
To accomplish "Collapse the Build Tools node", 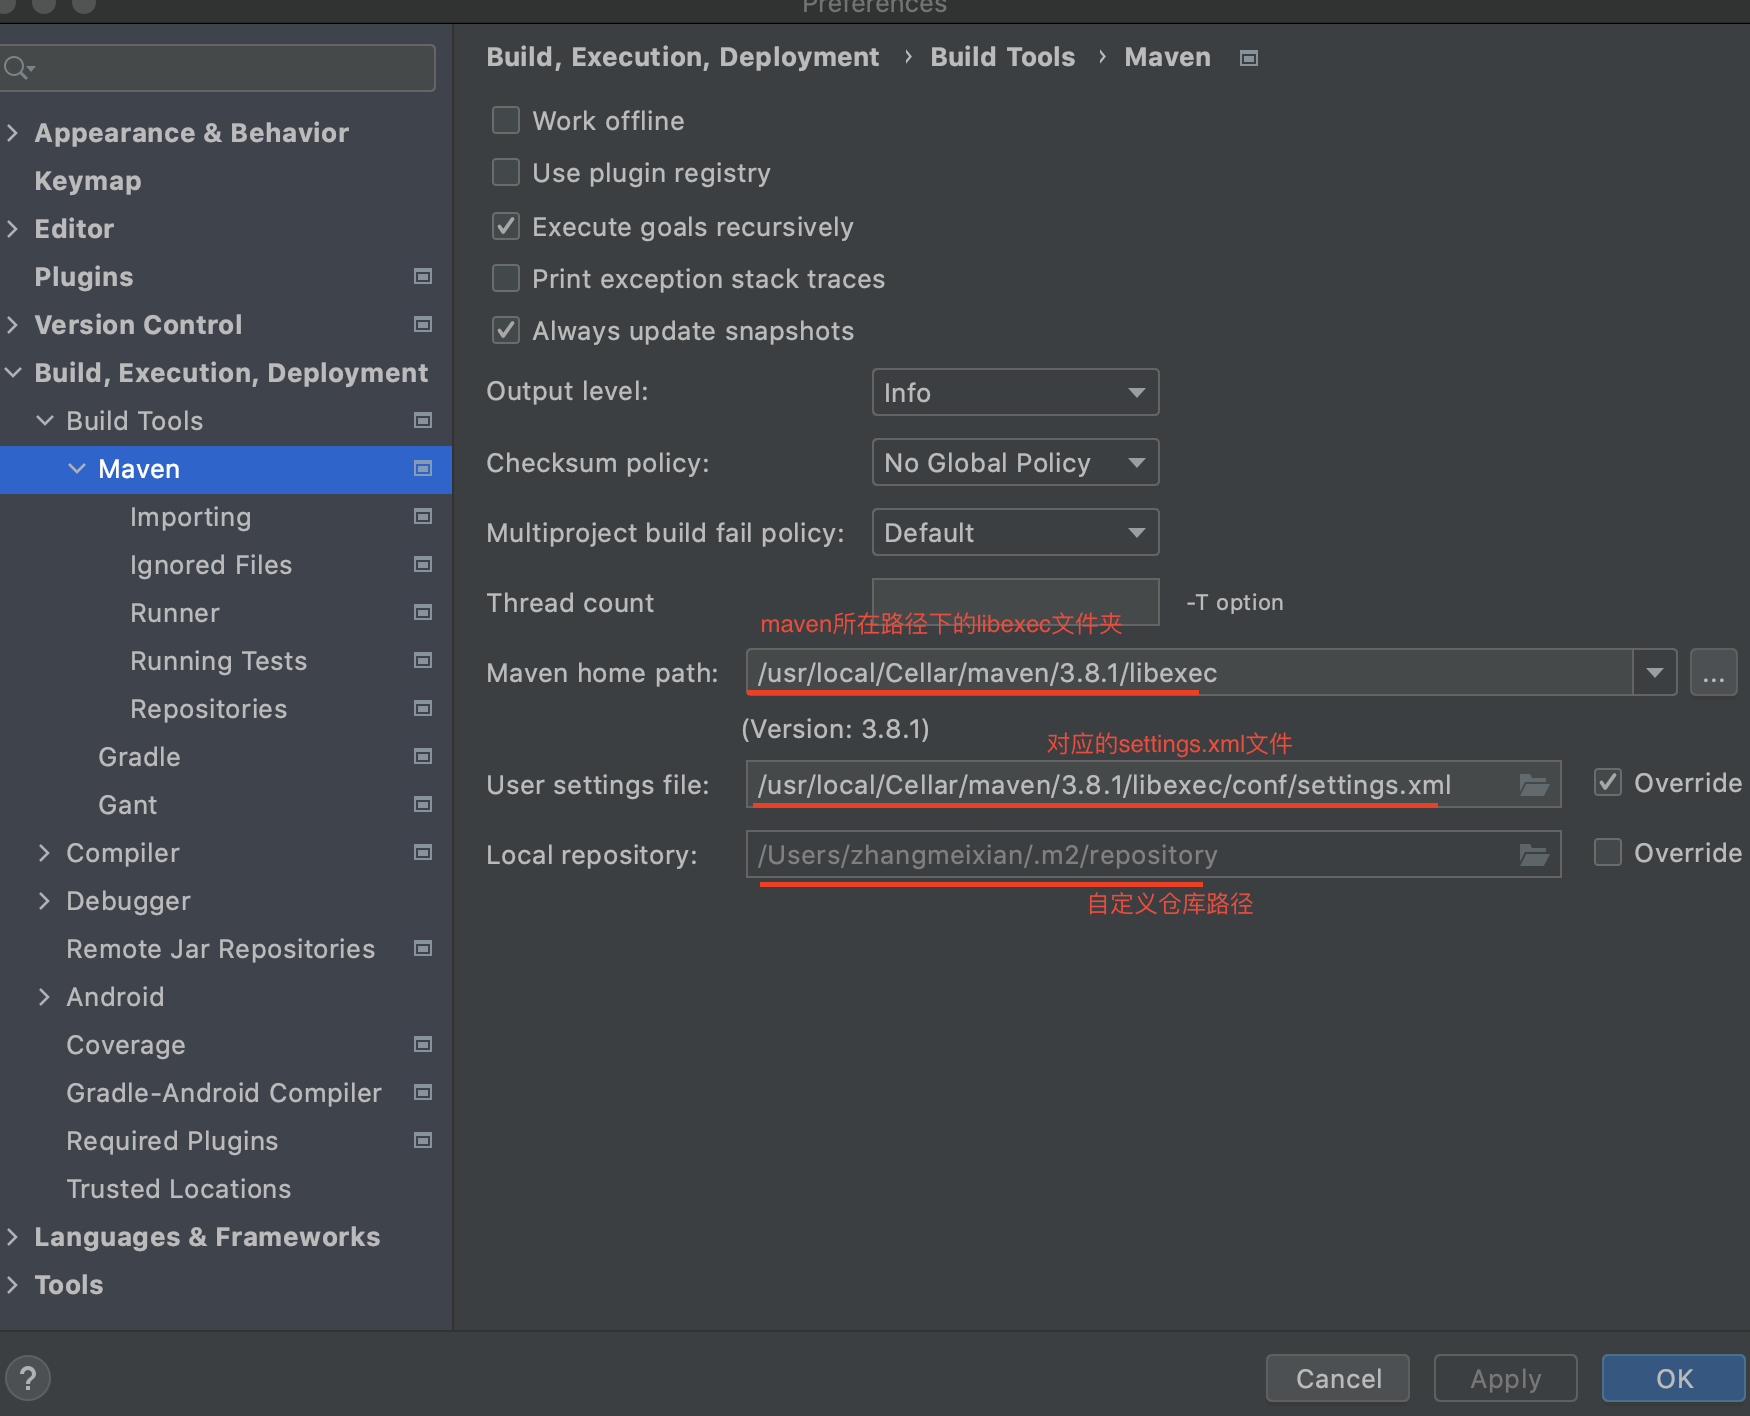I will point(45,420).
